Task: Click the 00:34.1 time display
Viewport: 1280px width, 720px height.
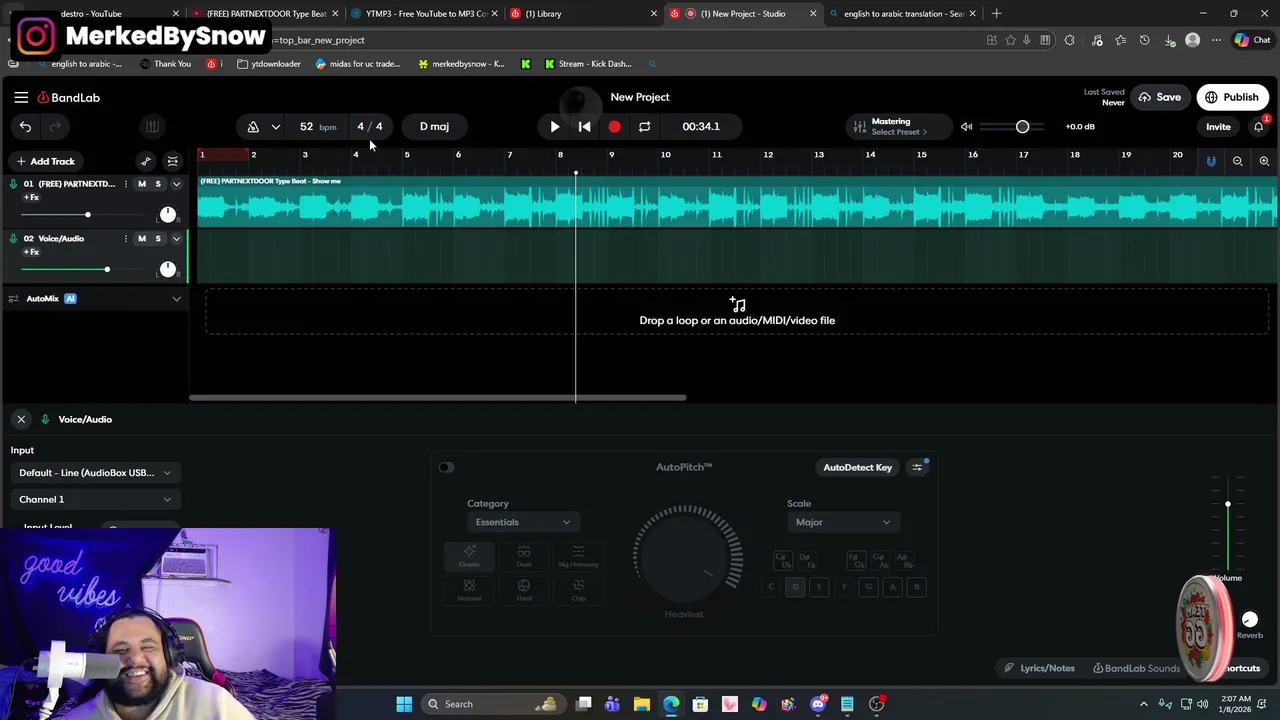Action: click(701, 126)
